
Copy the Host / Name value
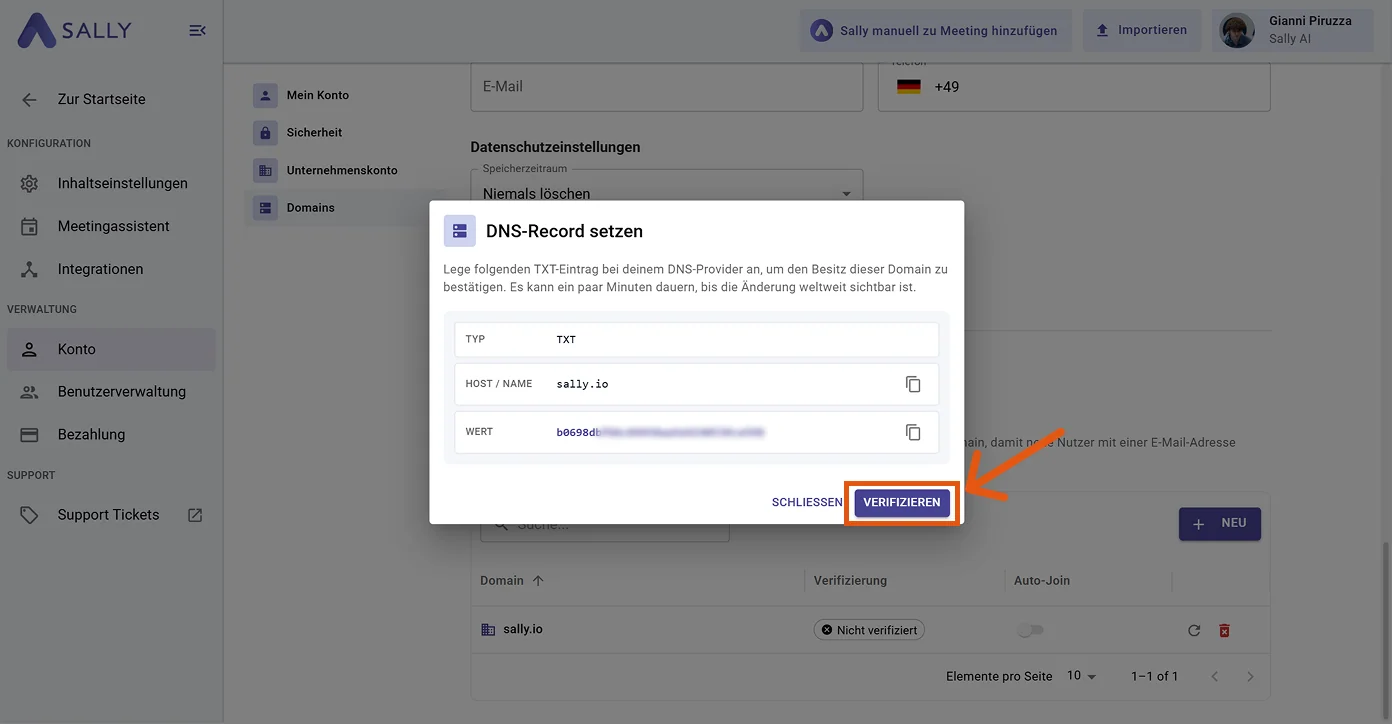[913, 384]
